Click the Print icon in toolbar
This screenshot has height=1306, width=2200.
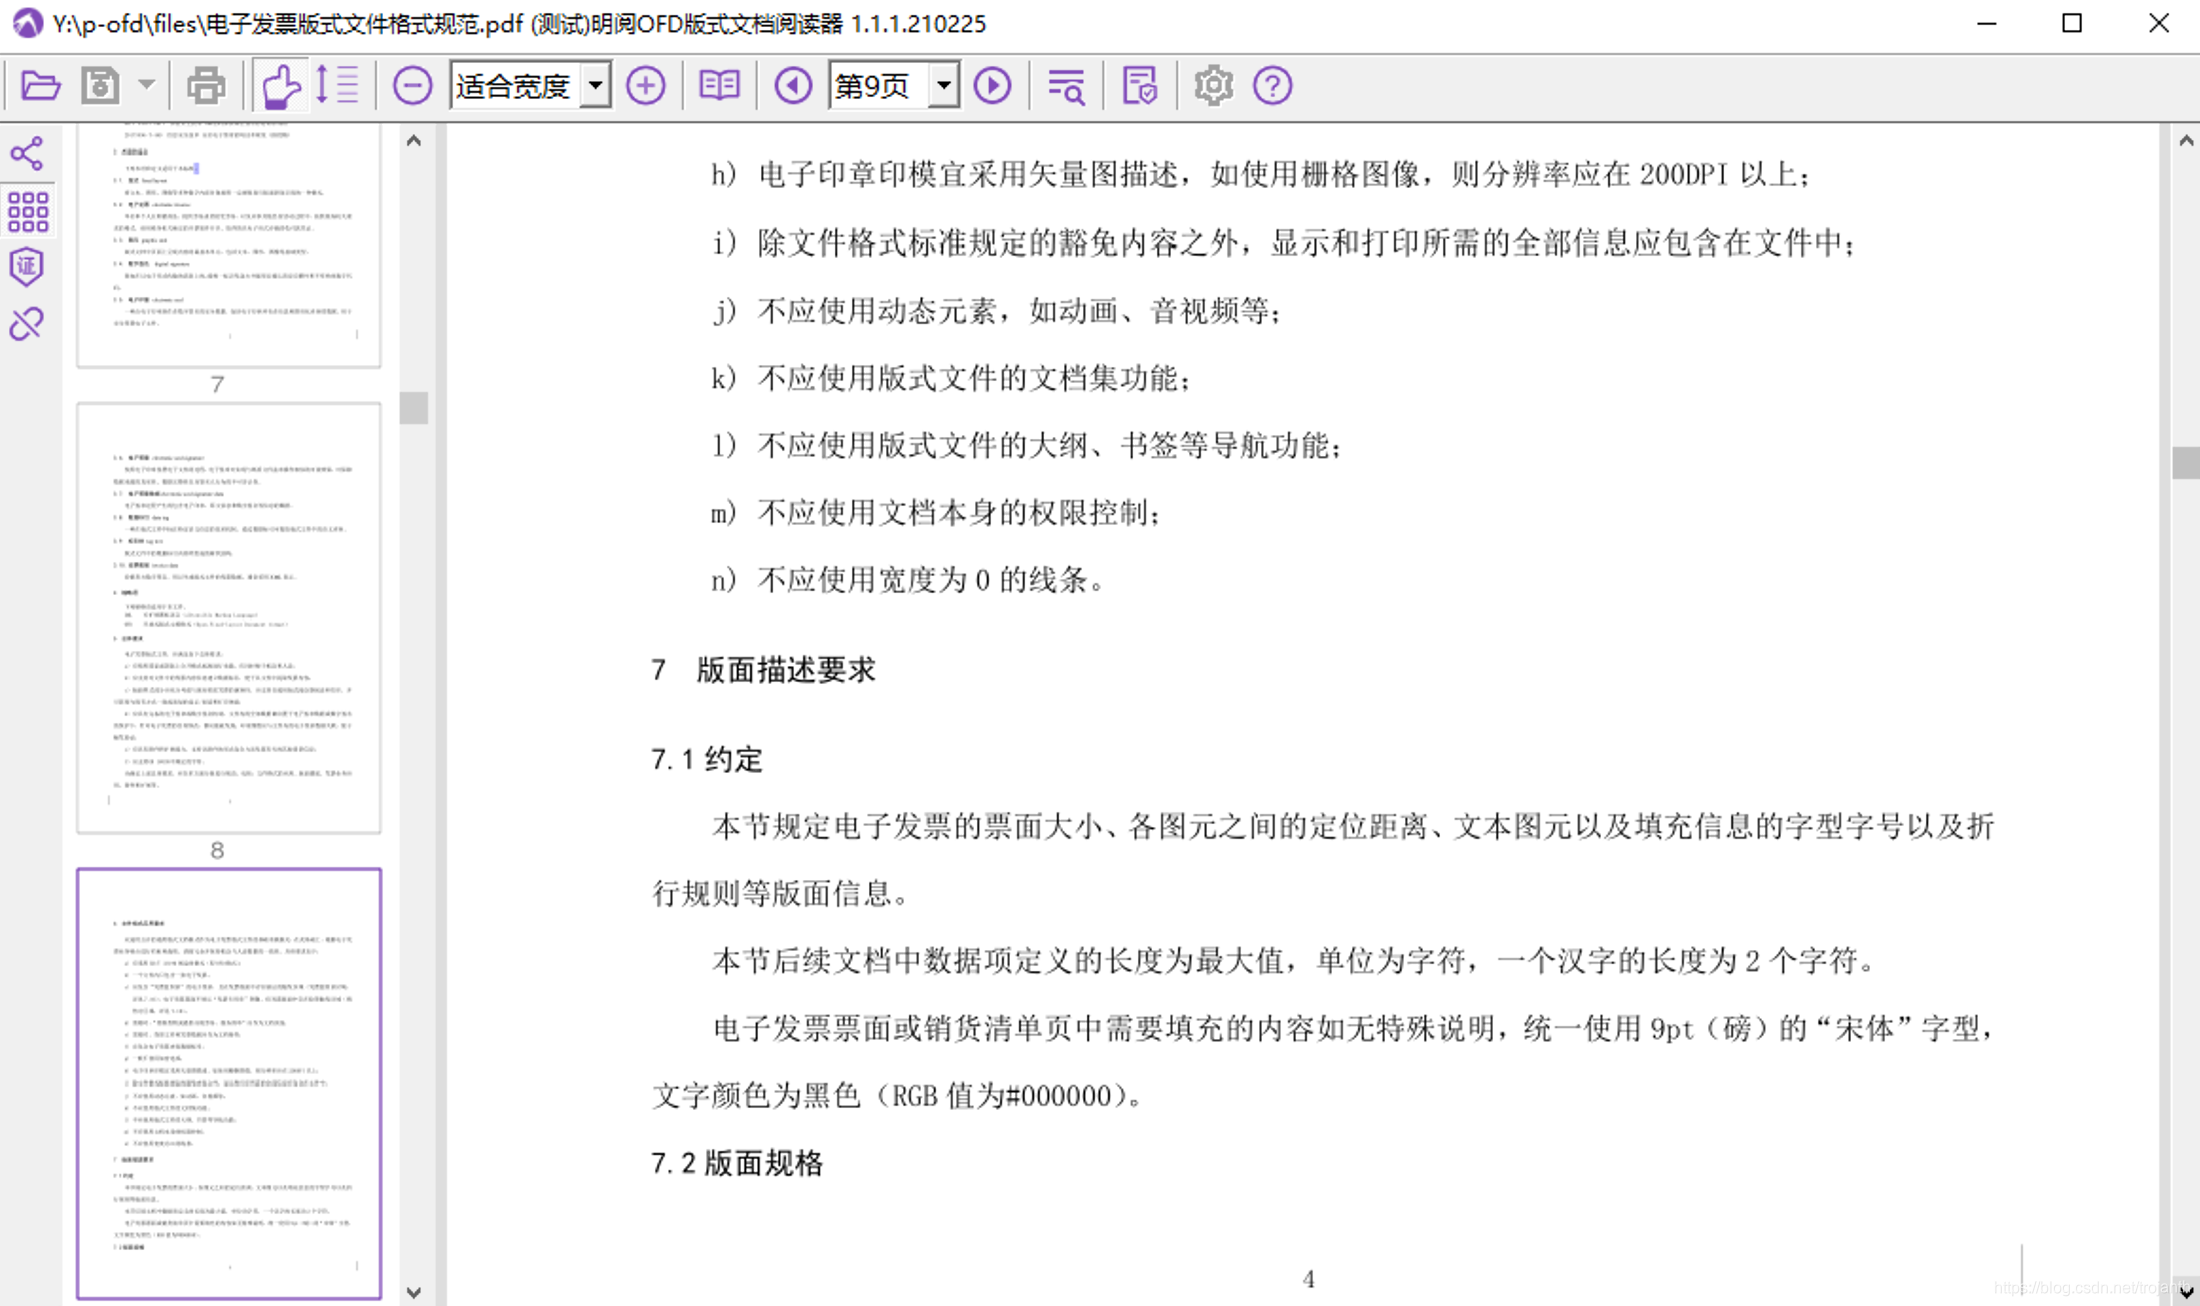click(206, 86)
